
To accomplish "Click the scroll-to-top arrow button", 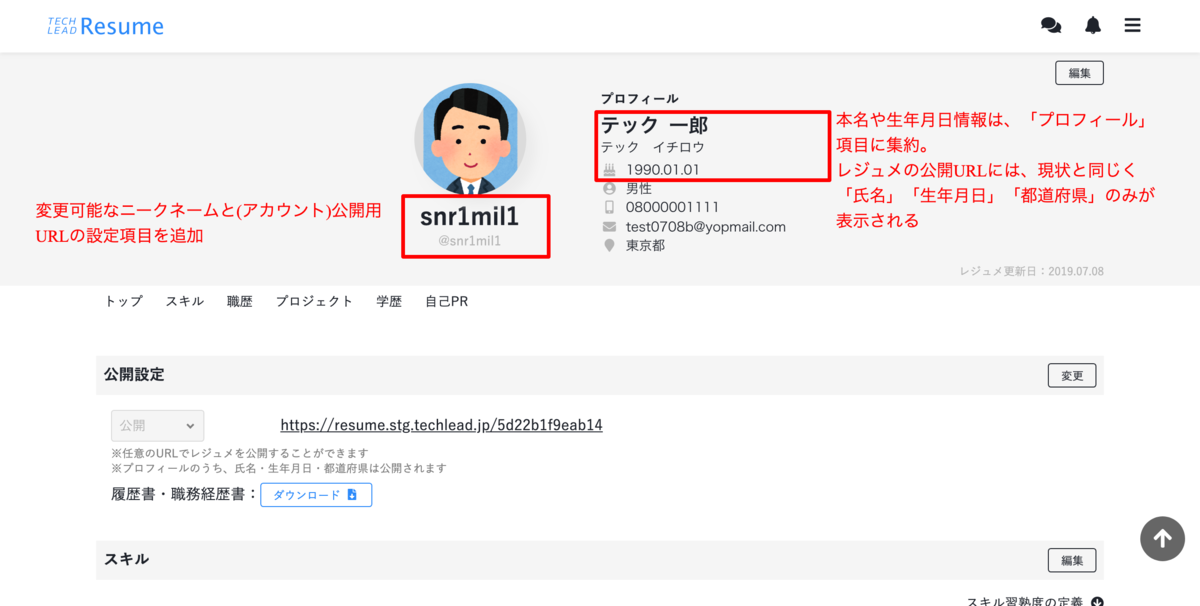I will tap(1162, 539).
